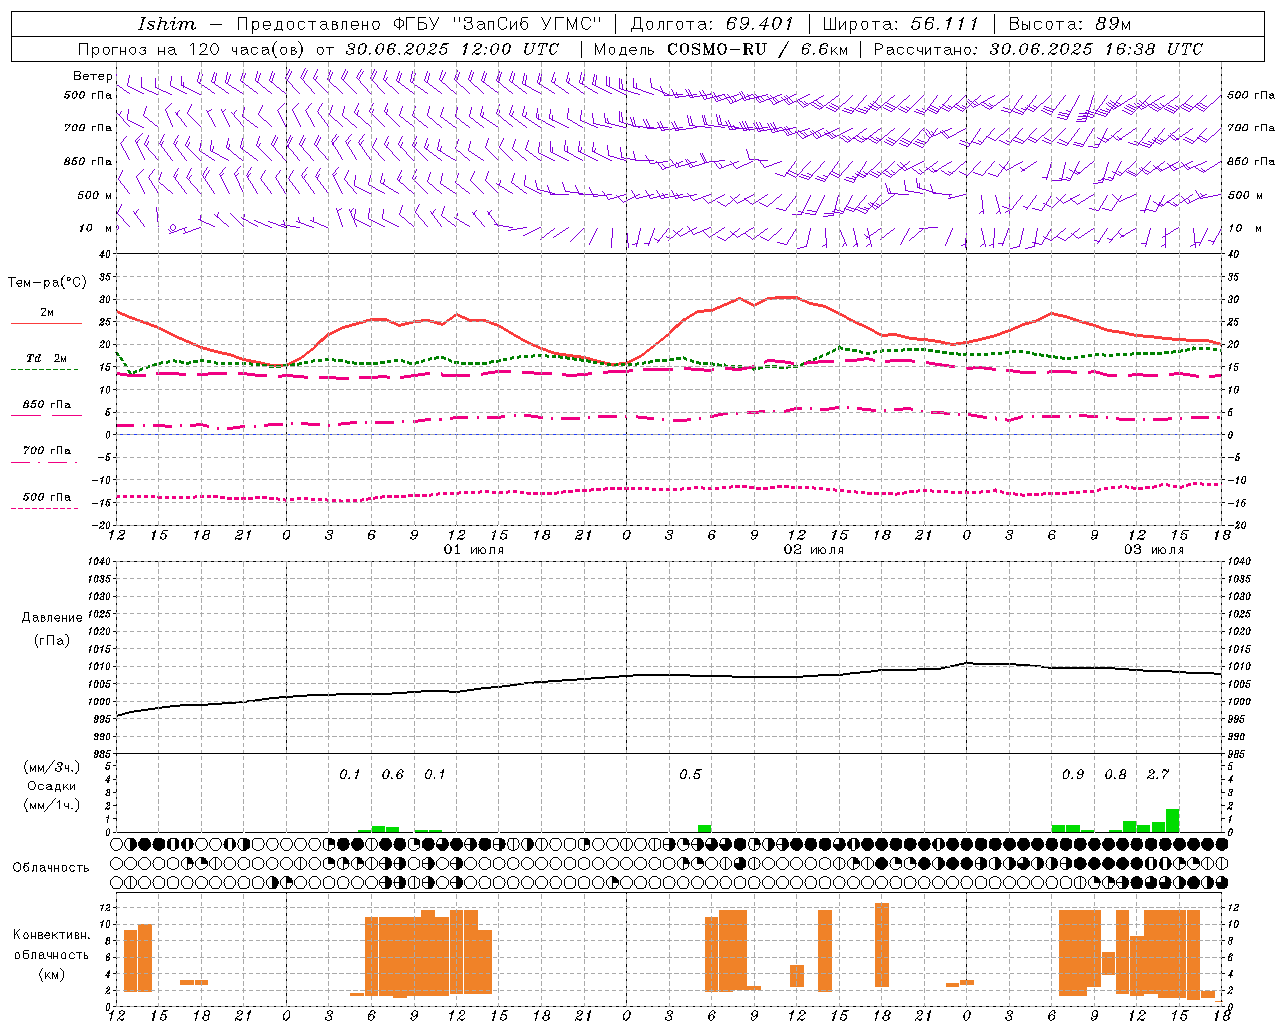Click the "(км)" convective cloud unit label
Image resolution: width=1280 pixels, height=1024 pixels.
point(51,974)
